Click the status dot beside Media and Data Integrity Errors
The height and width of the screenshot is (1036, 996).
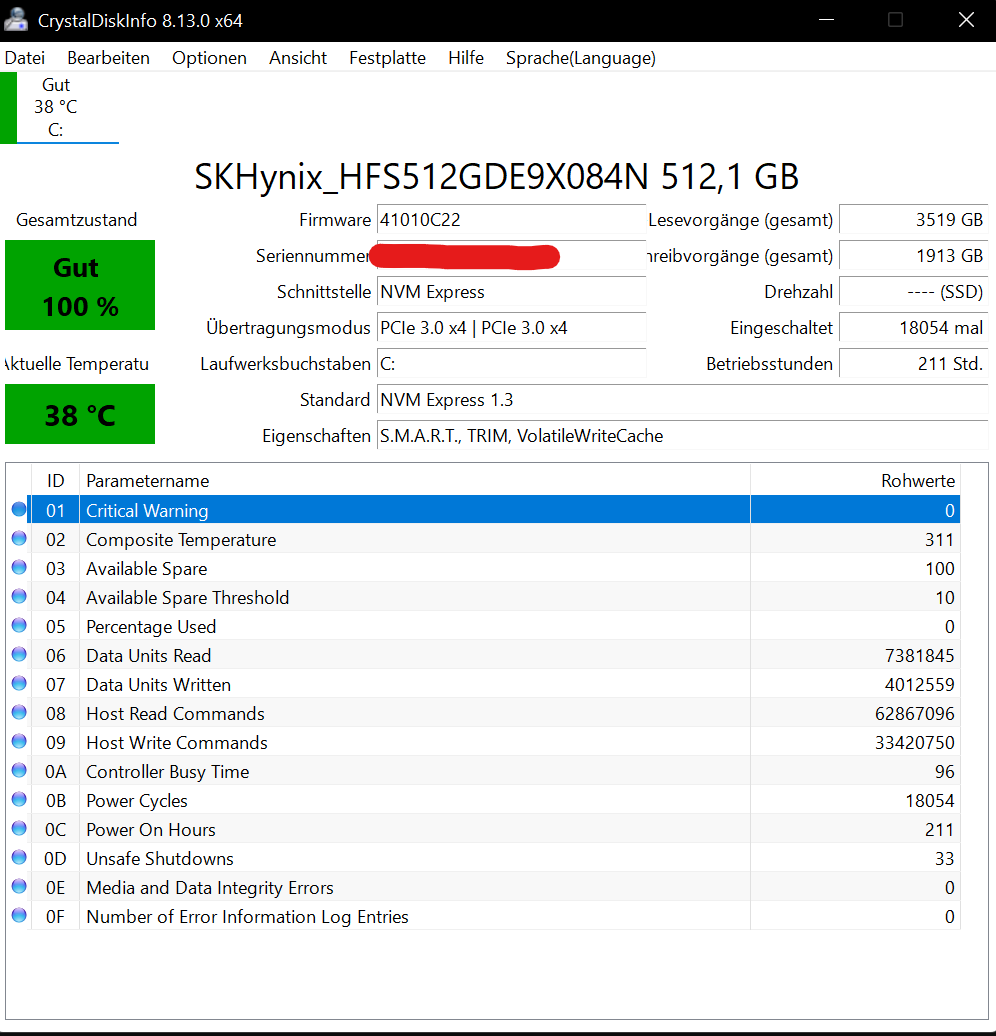(x=19, y=887)
